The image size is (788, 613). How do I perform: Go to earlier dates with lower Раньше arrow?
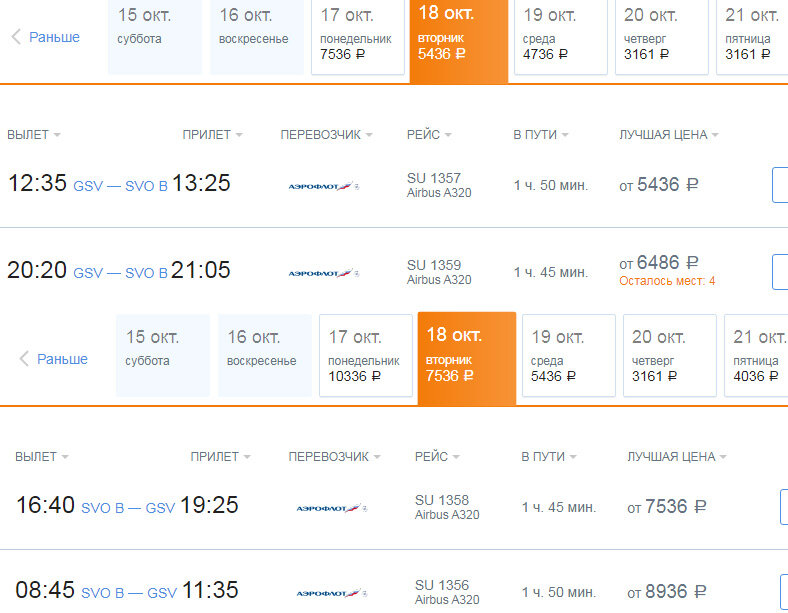point(53,359)
